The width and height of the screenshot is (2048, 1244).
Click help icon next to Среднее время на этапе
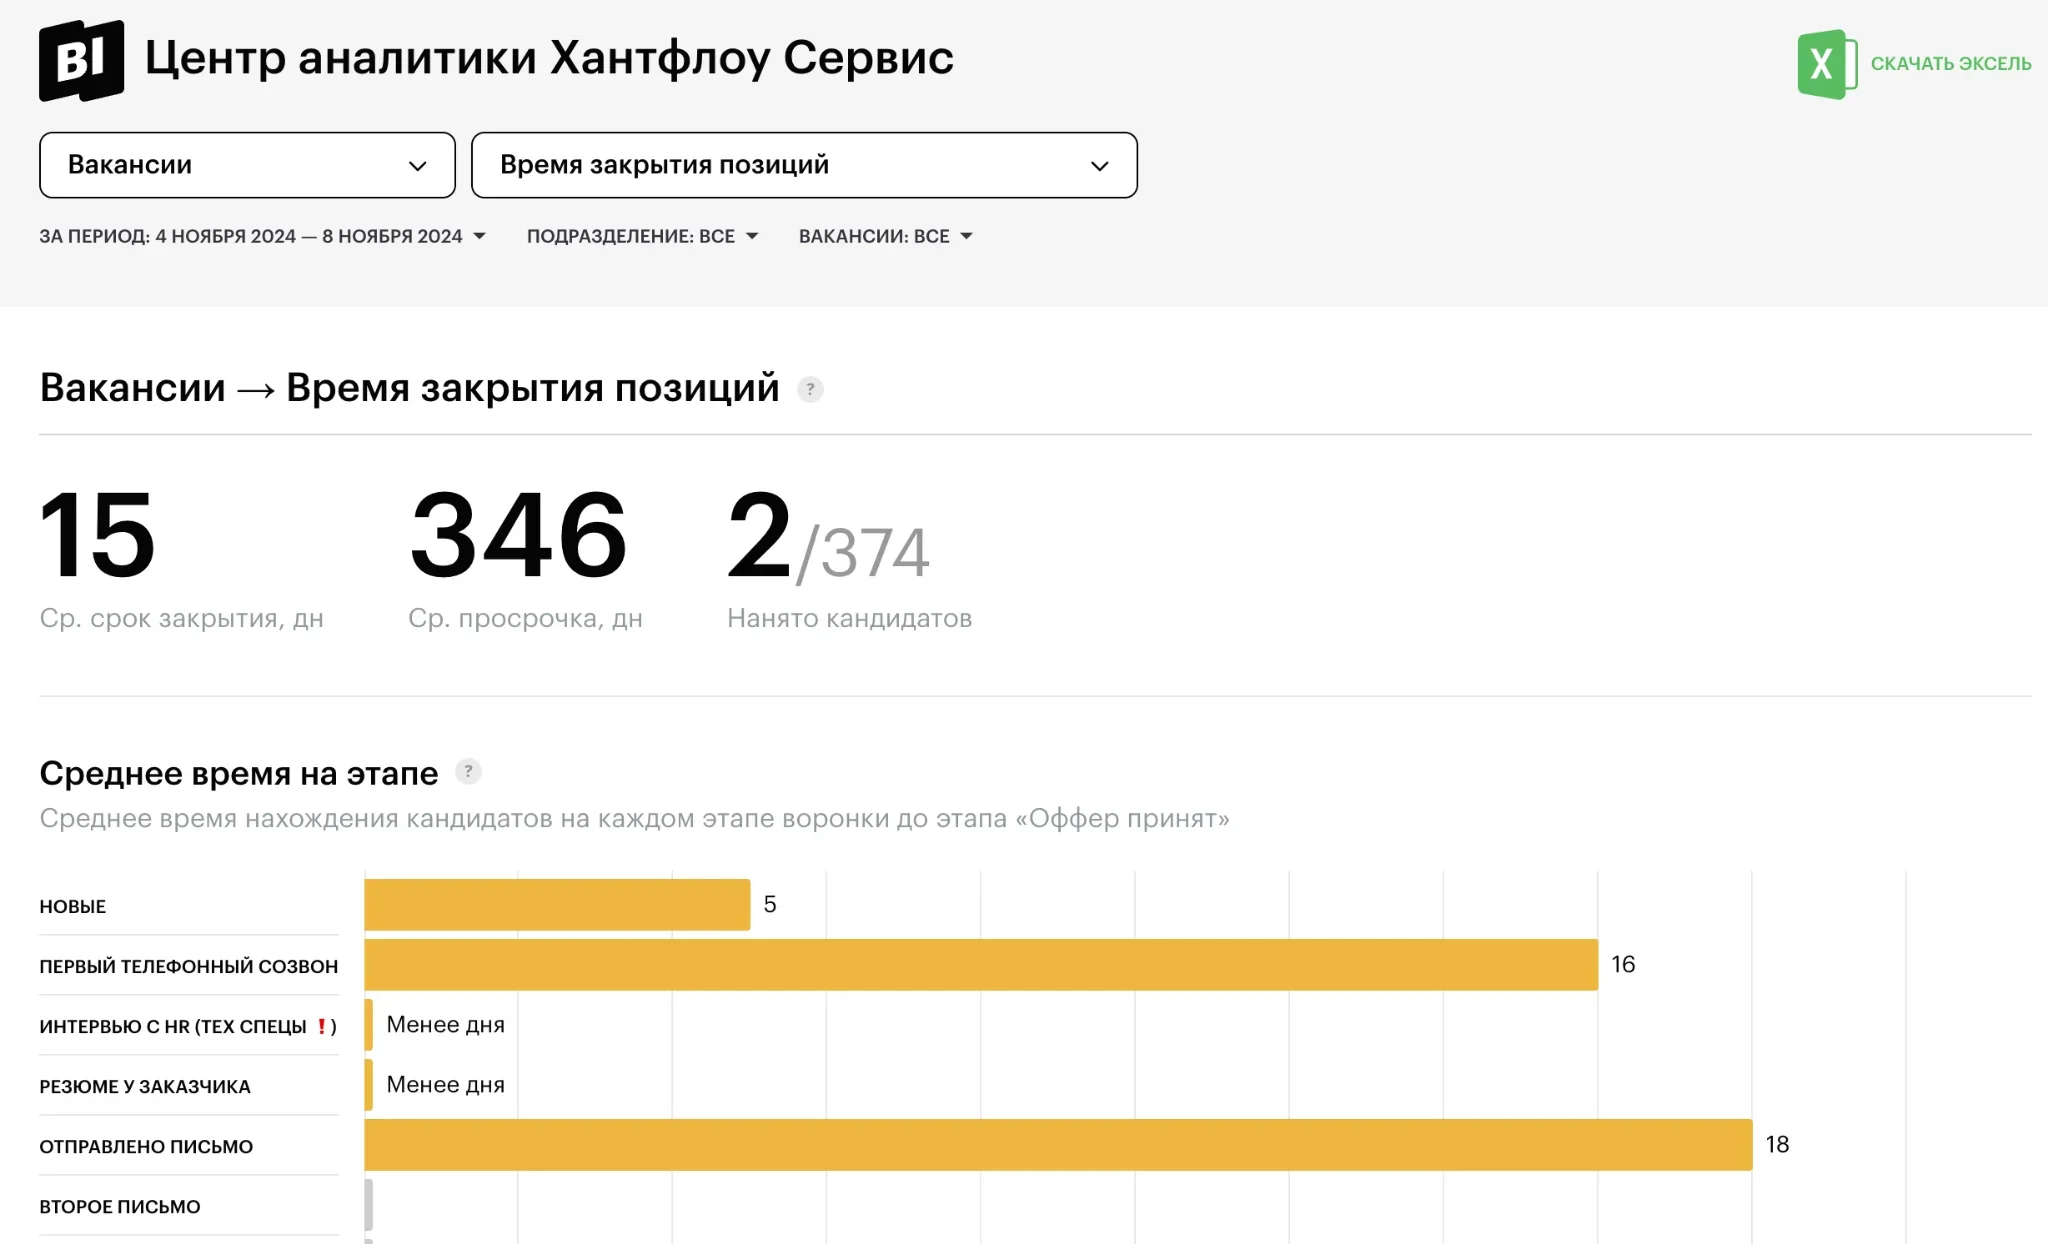click(x=468, y=772)
